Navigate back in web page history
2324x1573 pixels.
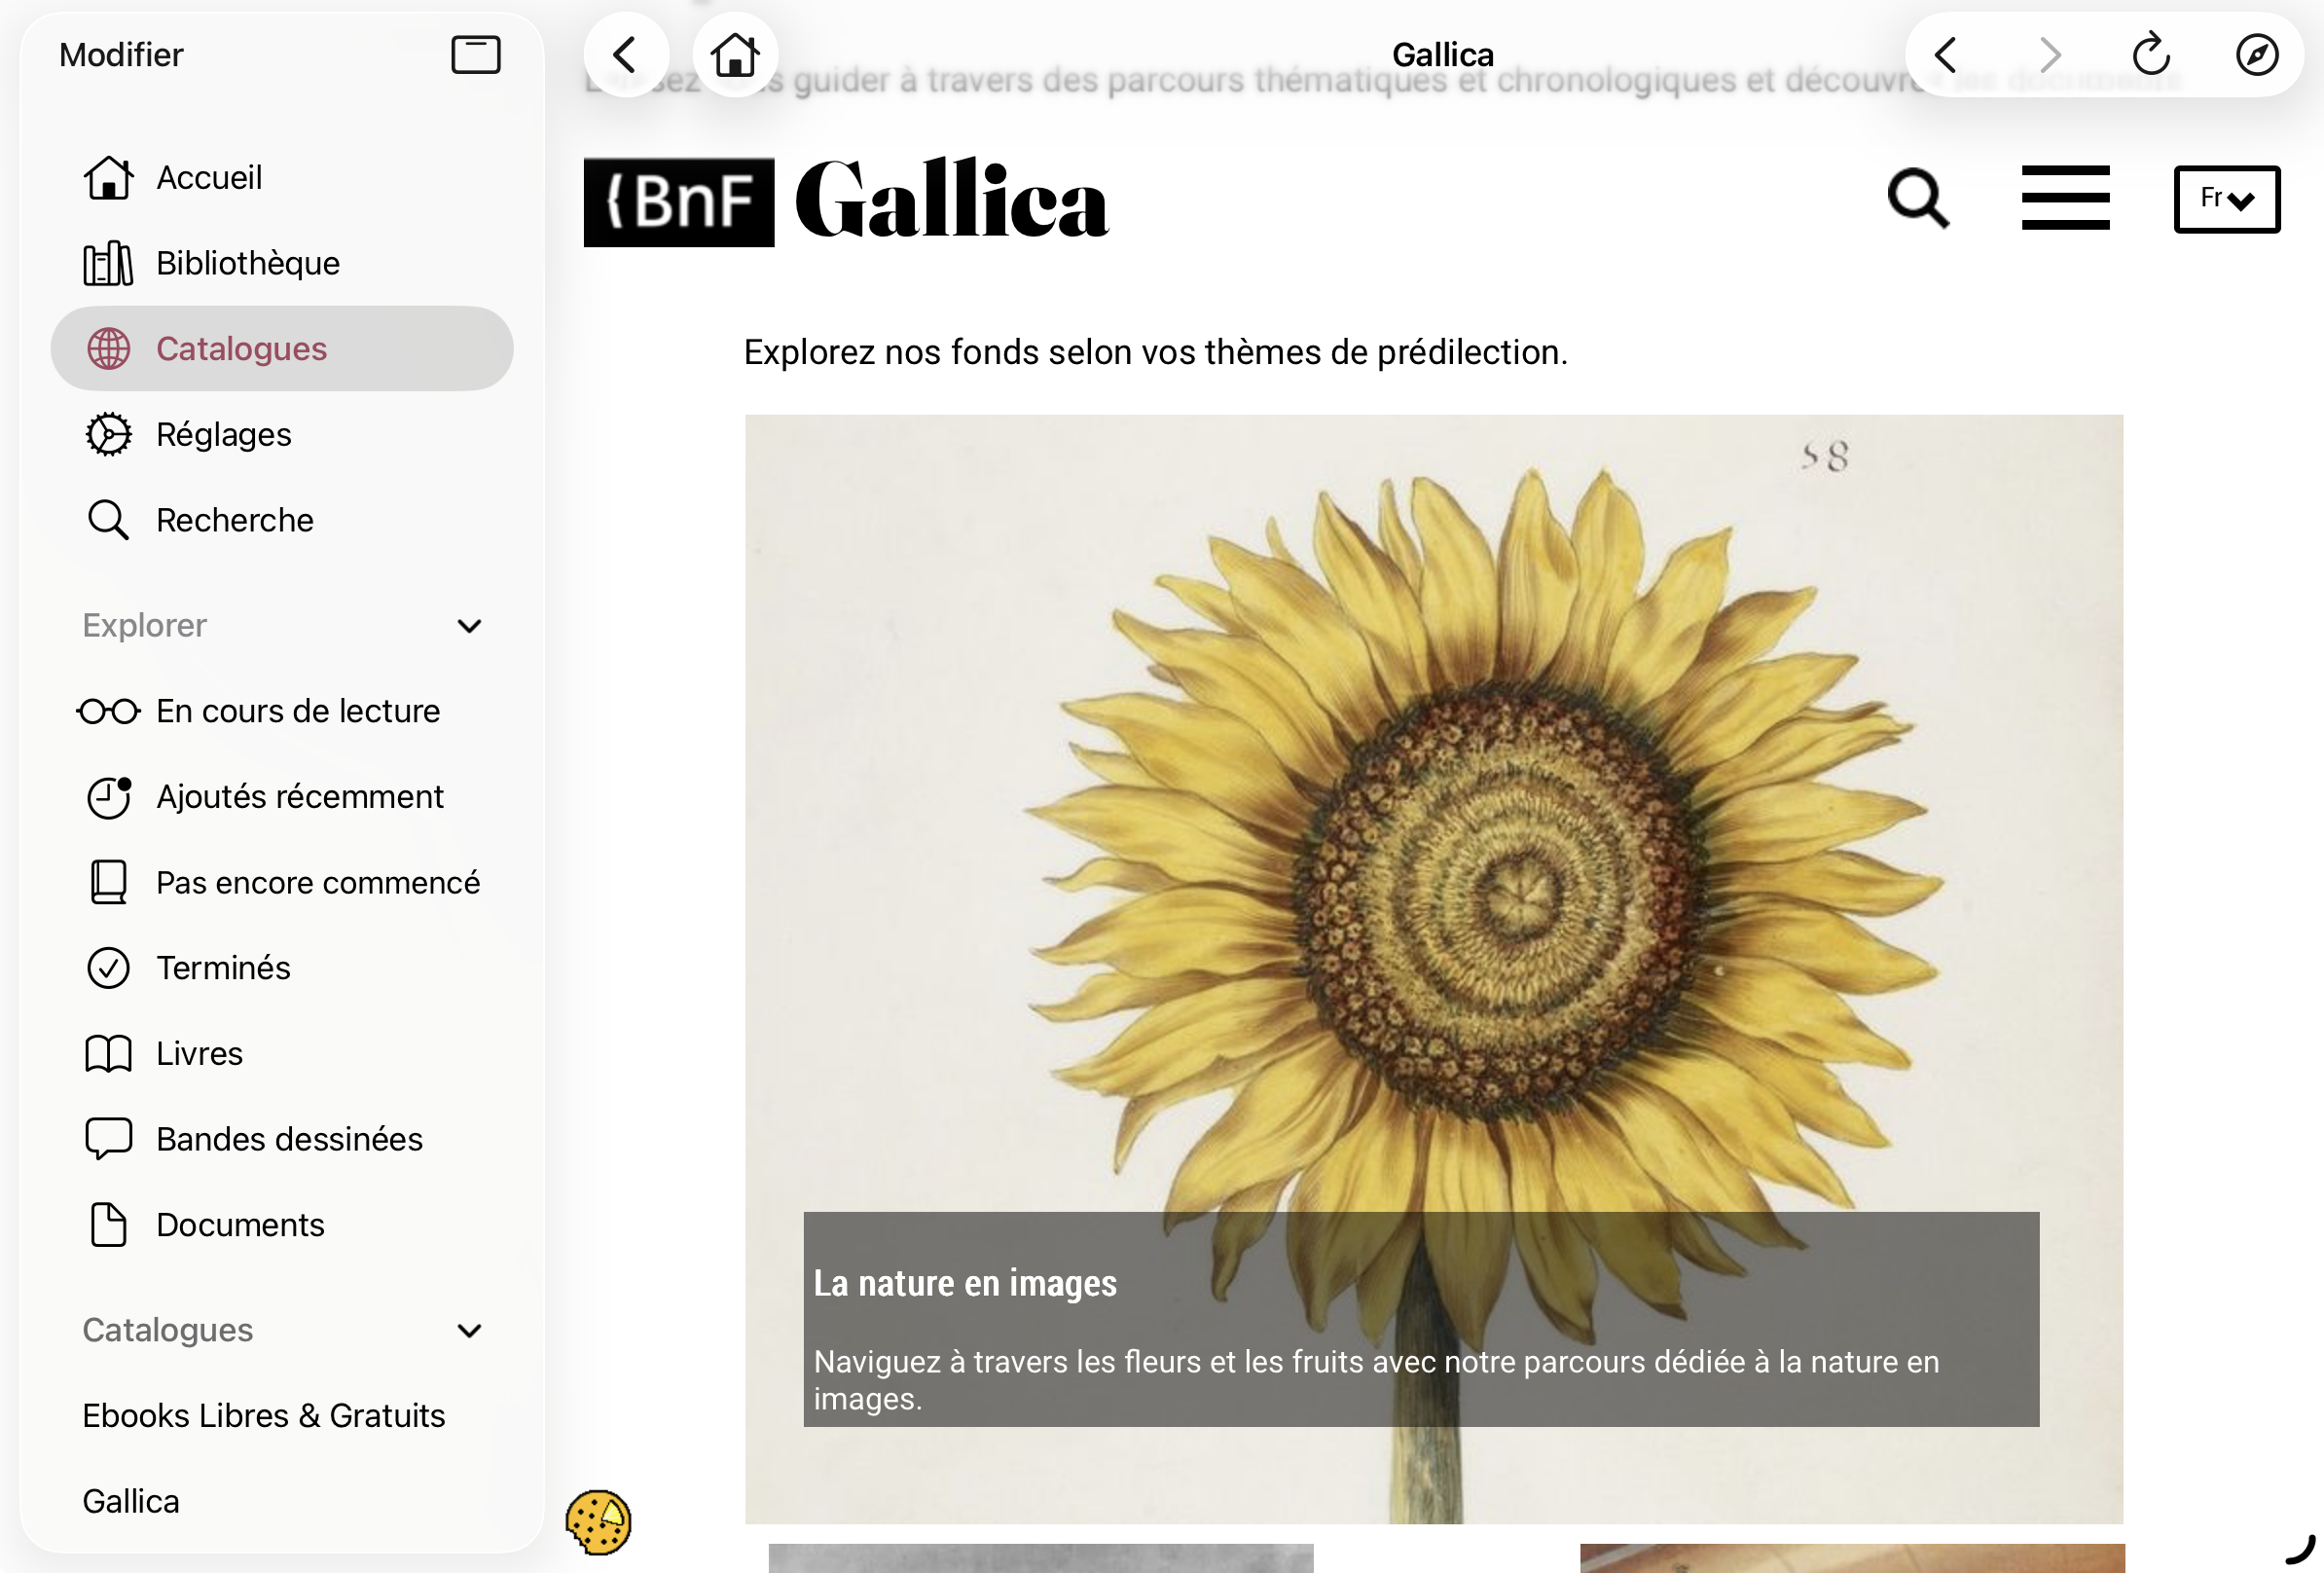[1946, 54]
